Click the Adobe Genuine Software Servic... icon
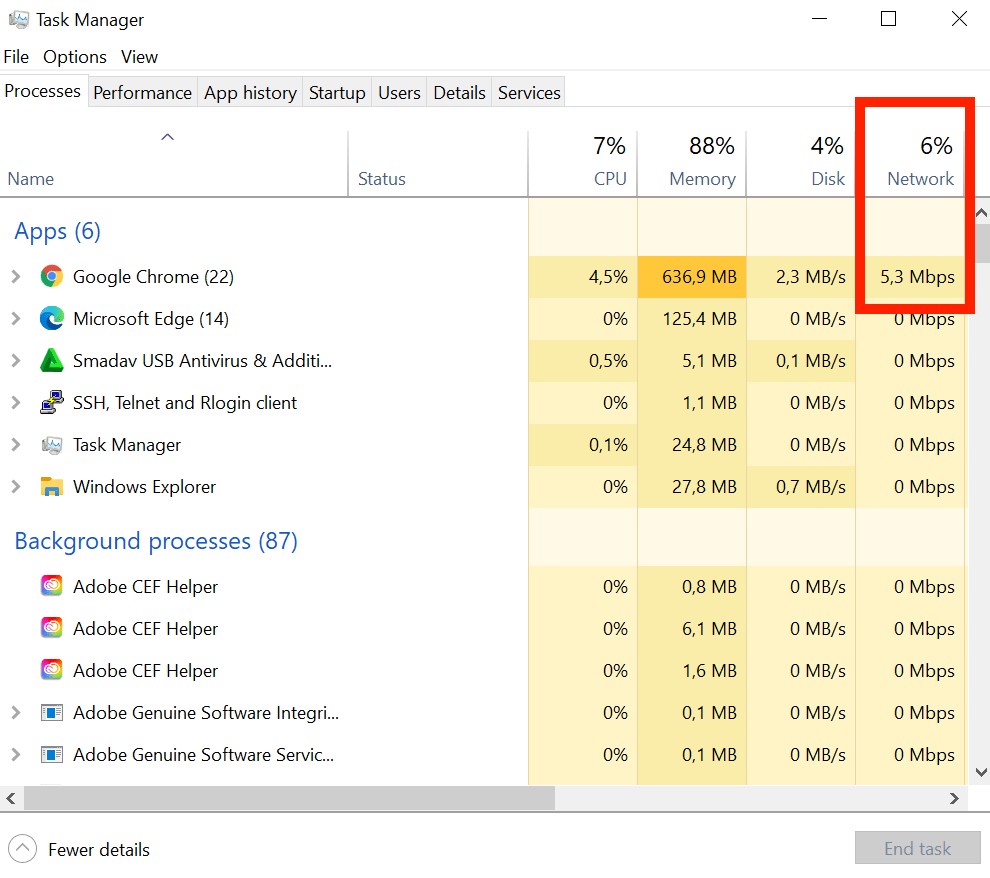Viewport: 990px width, 878px height. click(x=52, y=755)
